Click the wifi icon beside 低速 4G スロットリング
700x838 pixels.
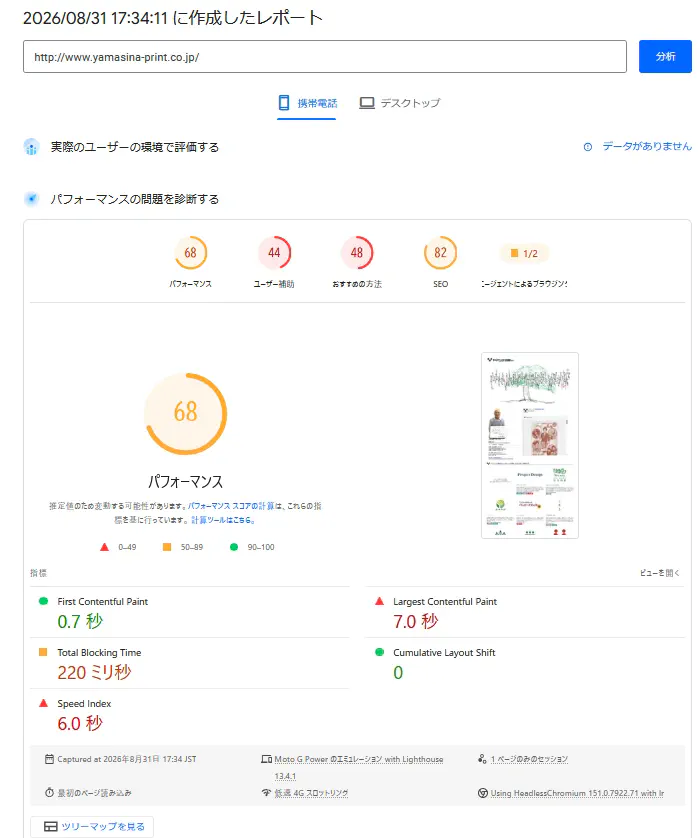tap(266, 793)
